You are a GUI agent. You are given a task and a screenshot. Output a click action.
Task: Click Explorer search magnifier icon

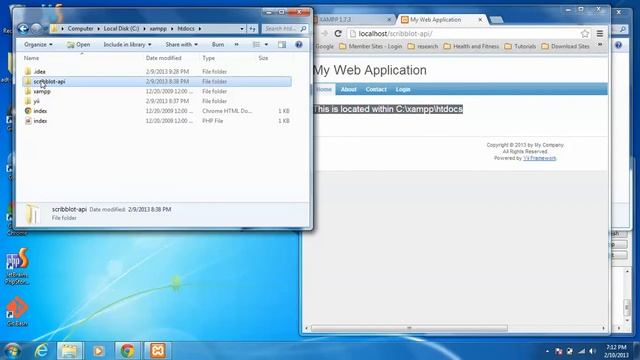[x=303, y=29]
